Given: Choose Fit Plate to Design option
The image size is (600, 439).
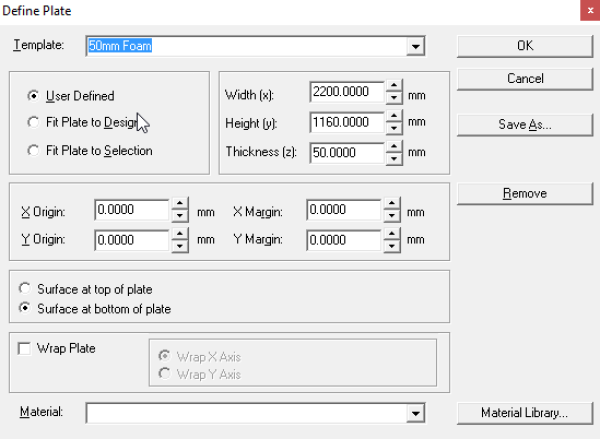Looking at the screenshot, I should click(x=34, y=123).
